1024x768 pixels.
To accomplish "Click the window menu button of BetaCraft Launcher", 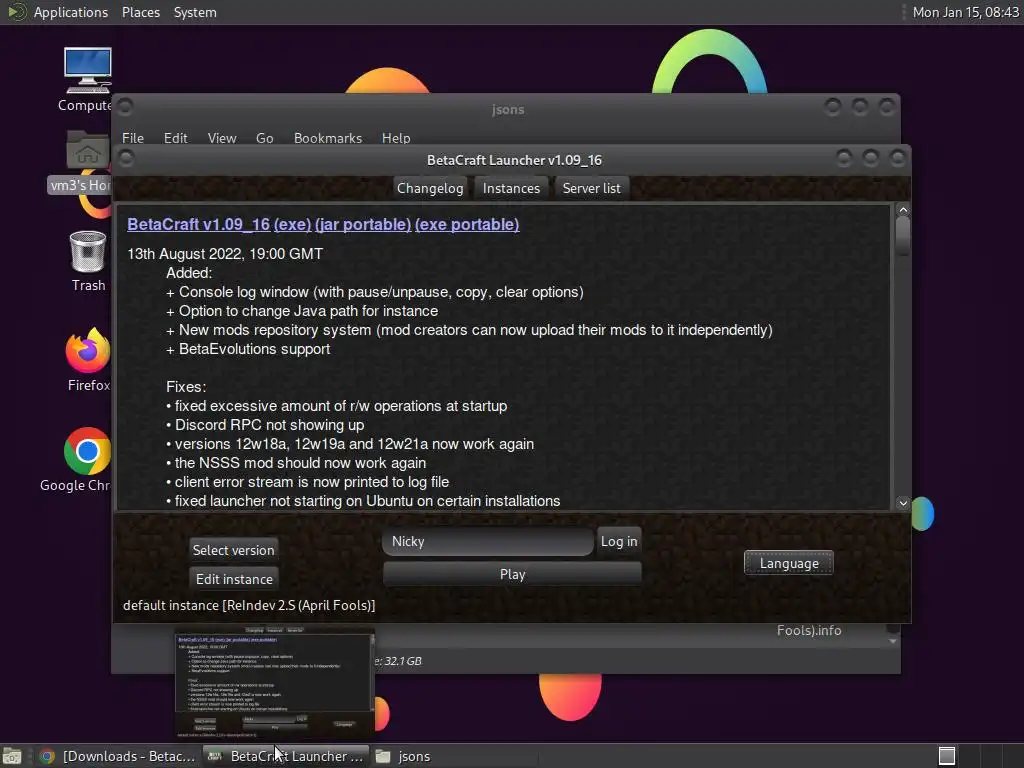I will click(126, 158).
